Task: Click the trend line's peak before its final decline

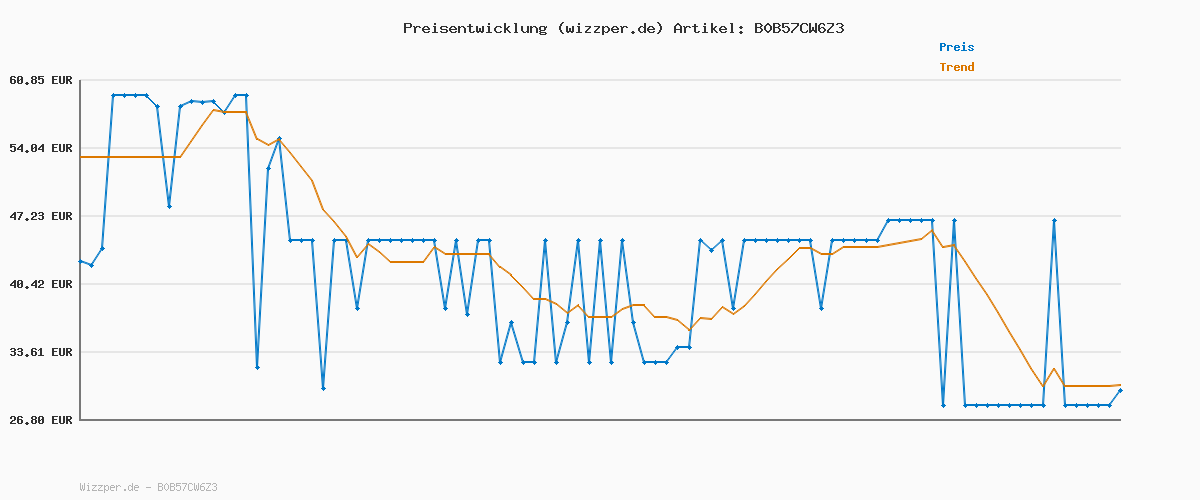Action: (x=932, y=231)
